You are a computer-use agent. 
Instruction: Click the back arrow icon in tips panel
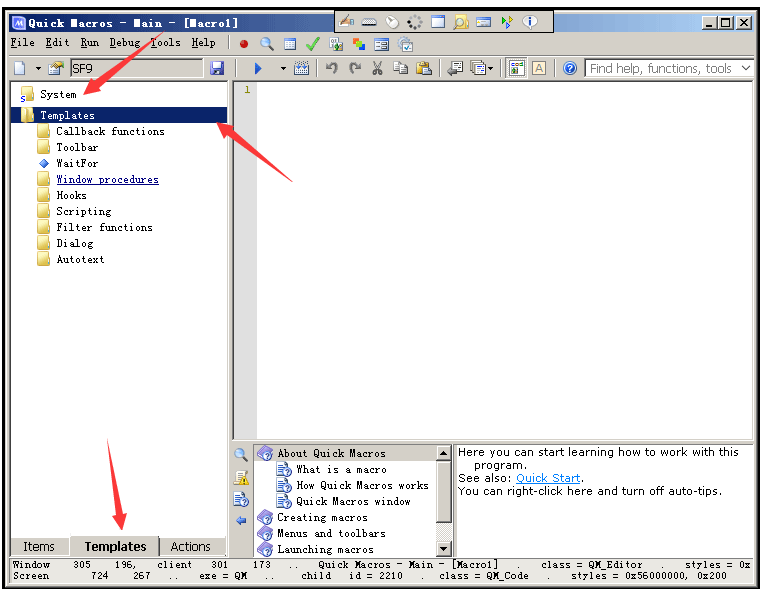coord(241,521)
